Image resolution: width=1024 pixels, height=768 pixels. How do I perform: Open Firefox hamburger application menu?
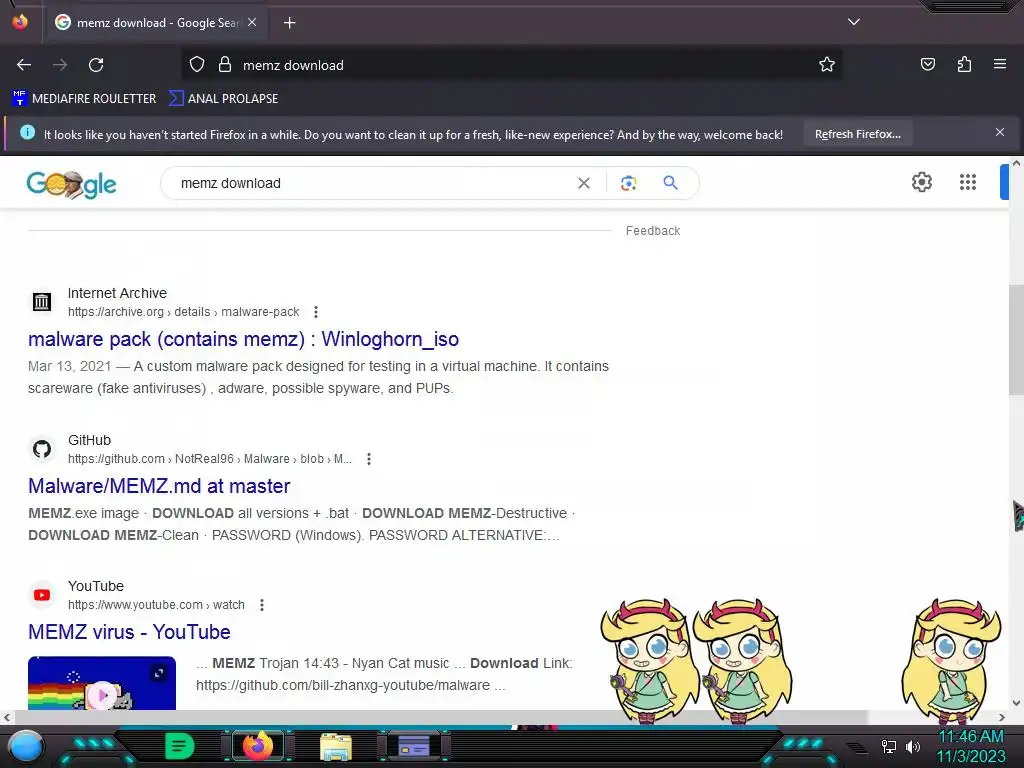[1000, 64]
